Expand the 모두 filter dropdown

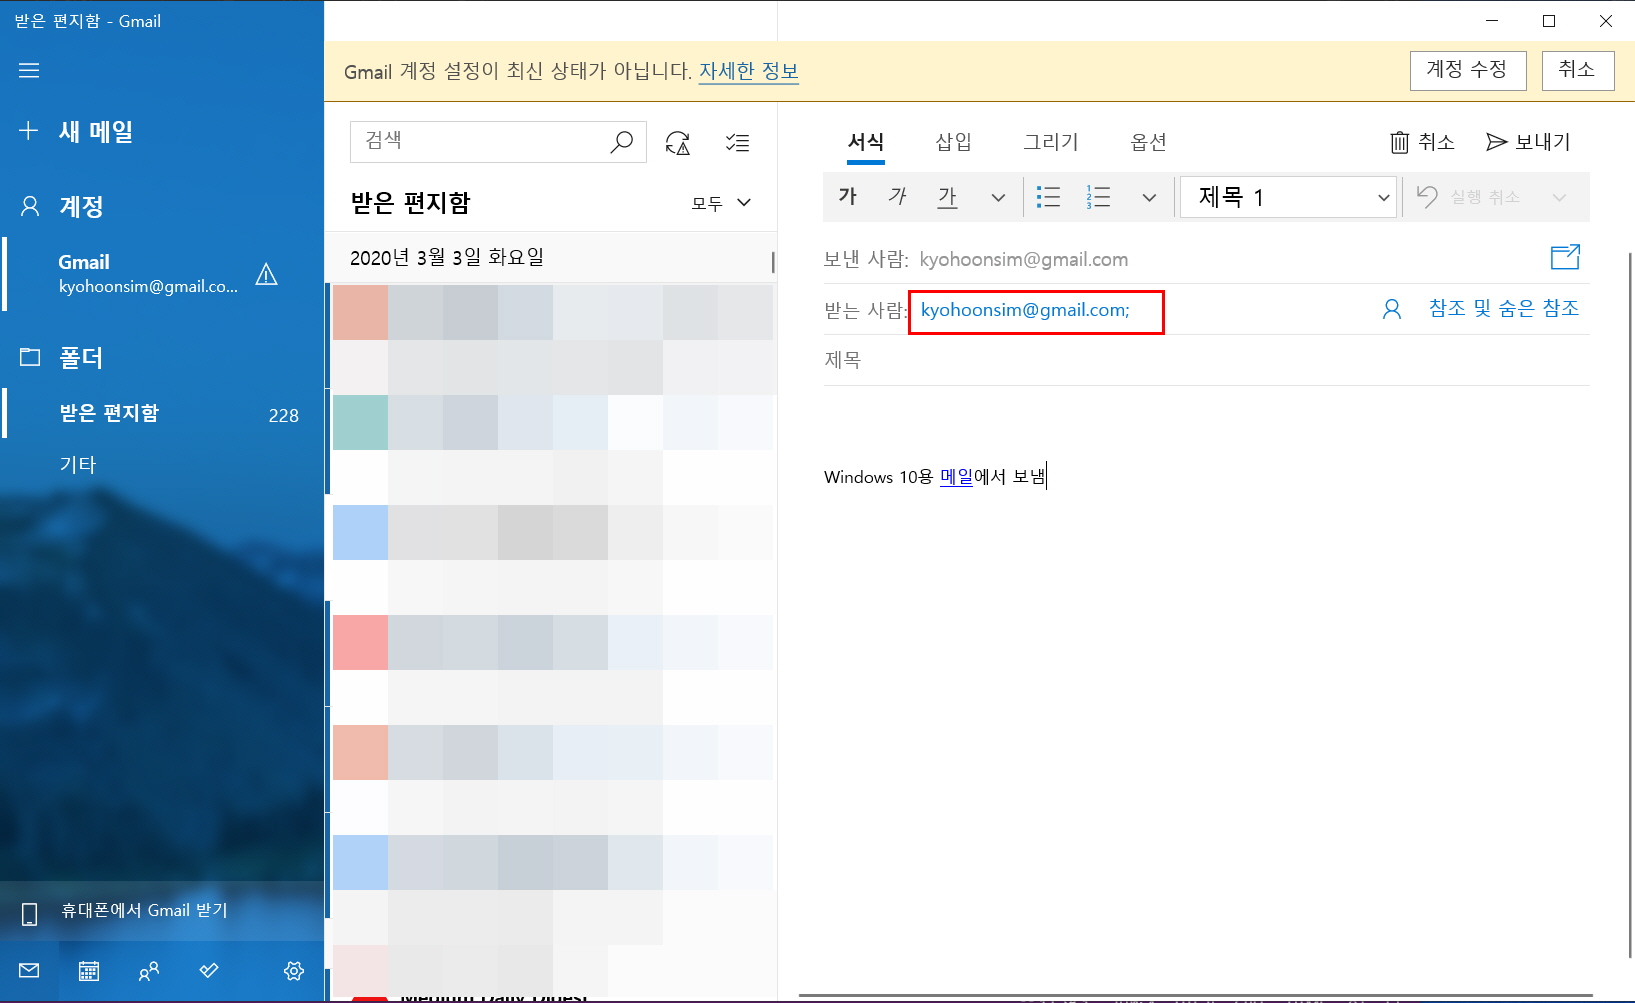click(721, 203)
